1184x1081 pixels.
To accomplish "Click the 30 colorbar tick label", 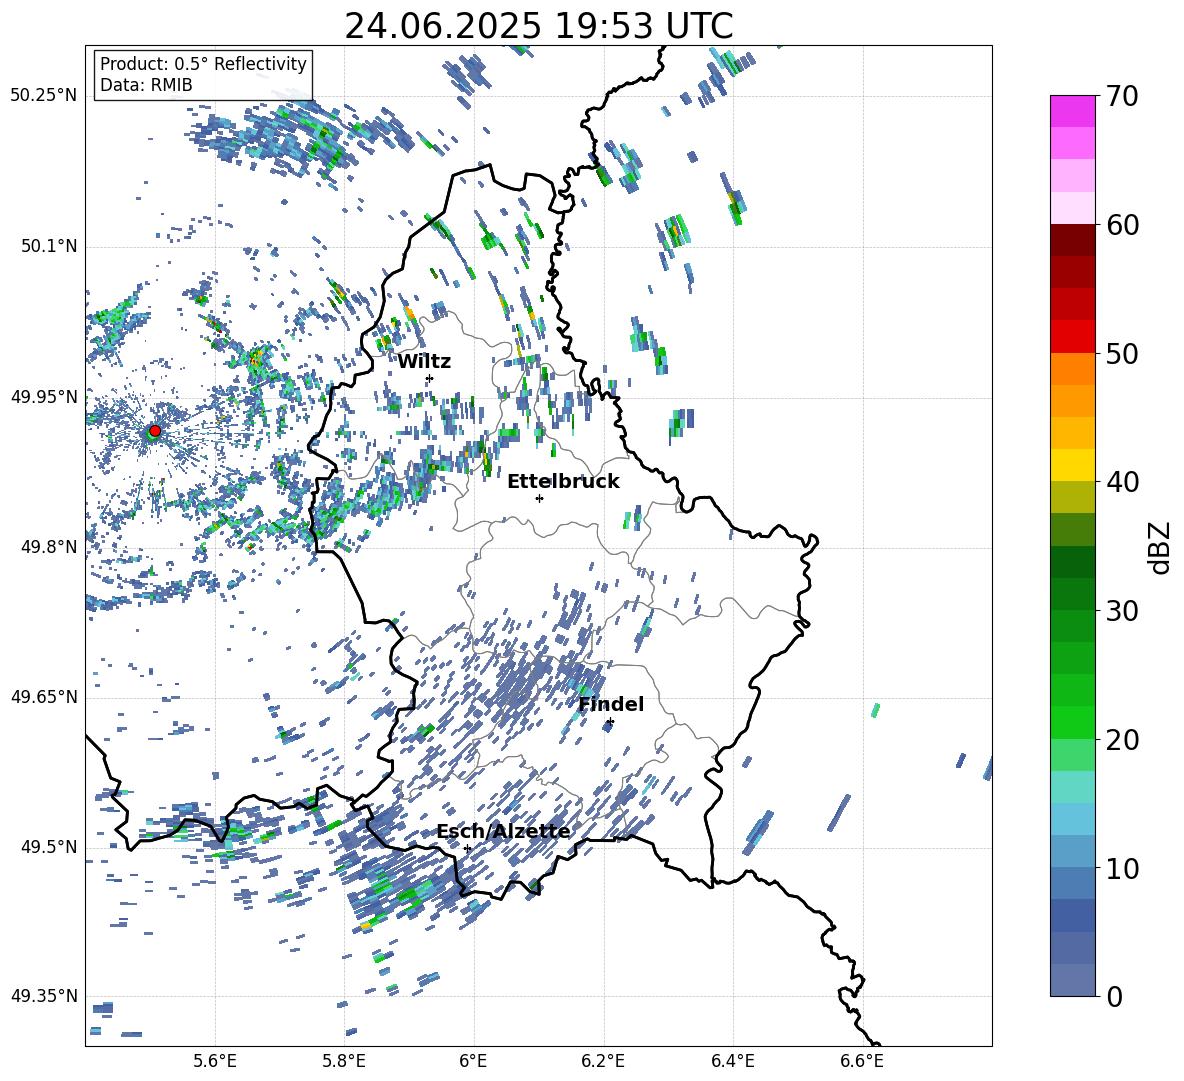I will (1122, 611).
